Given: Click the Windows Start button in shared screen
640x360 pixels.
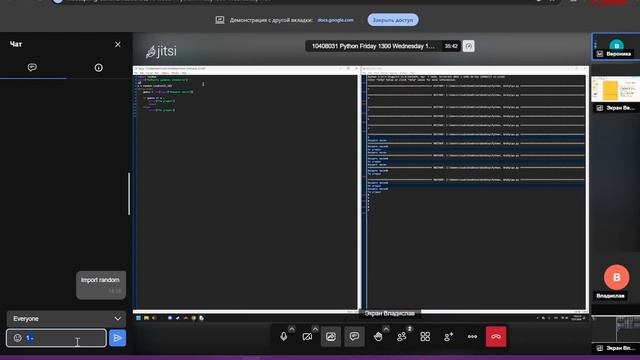Looking at the screenshot, I should tap(138, 318).
